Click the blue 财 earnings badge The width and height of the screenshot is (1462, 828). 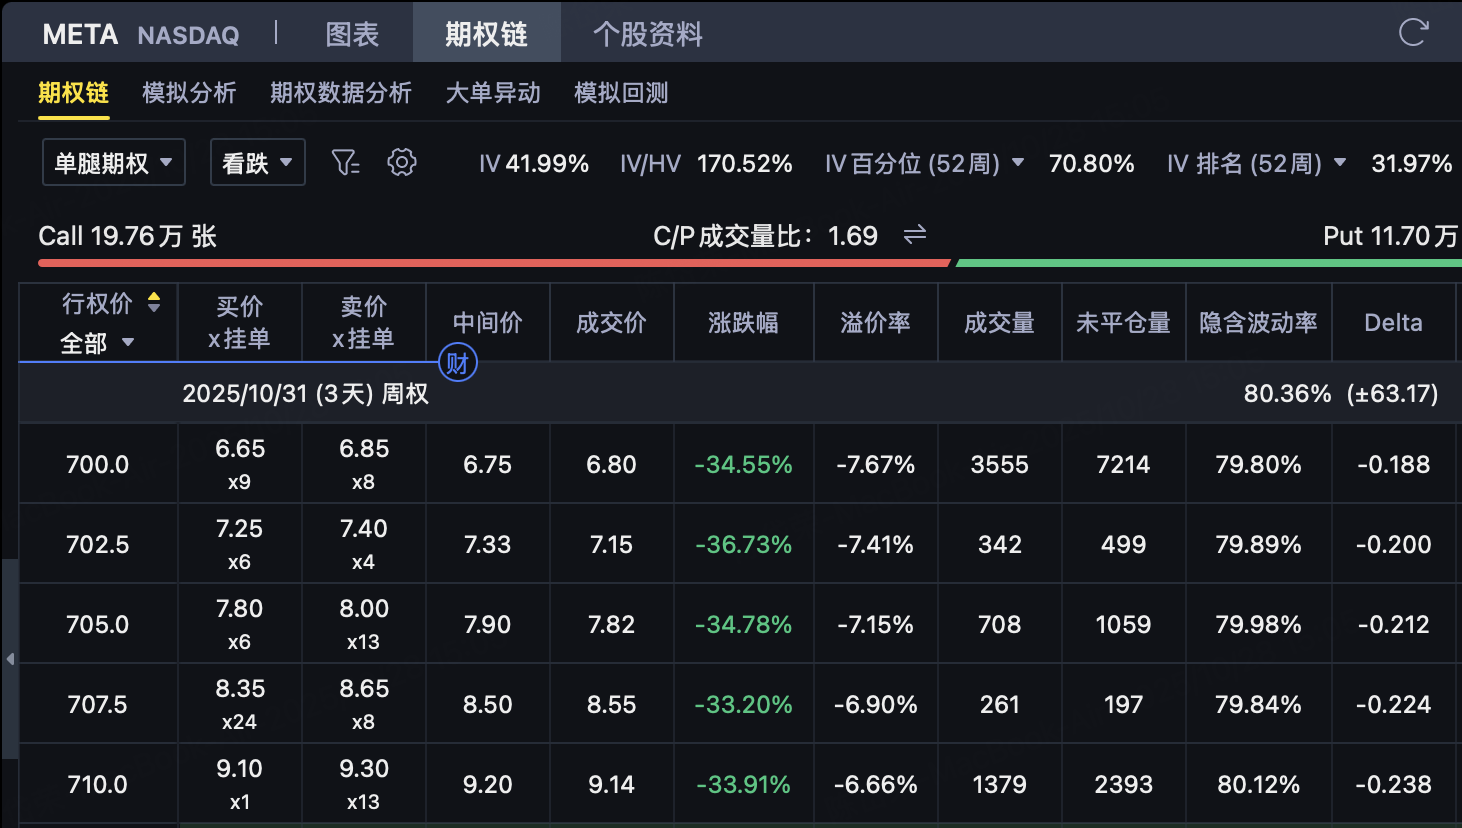click(x=458, y=363)
